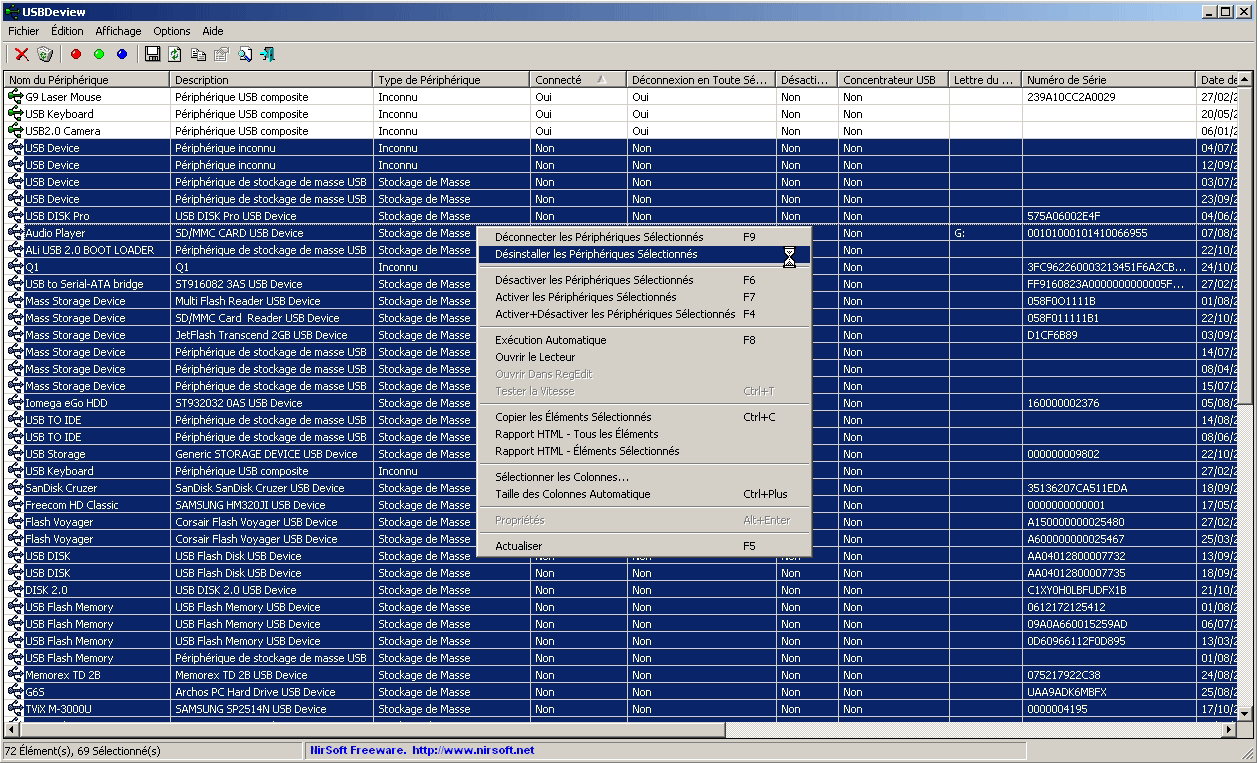Copy selected items using the toolbar icon

pyautogui.click(x=198, y=54)
